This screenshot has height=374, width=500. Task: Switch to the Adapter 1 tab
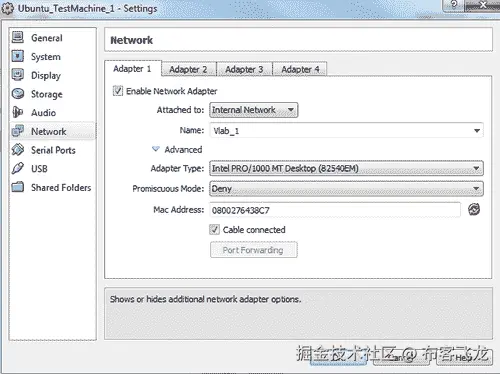[133, 69]
